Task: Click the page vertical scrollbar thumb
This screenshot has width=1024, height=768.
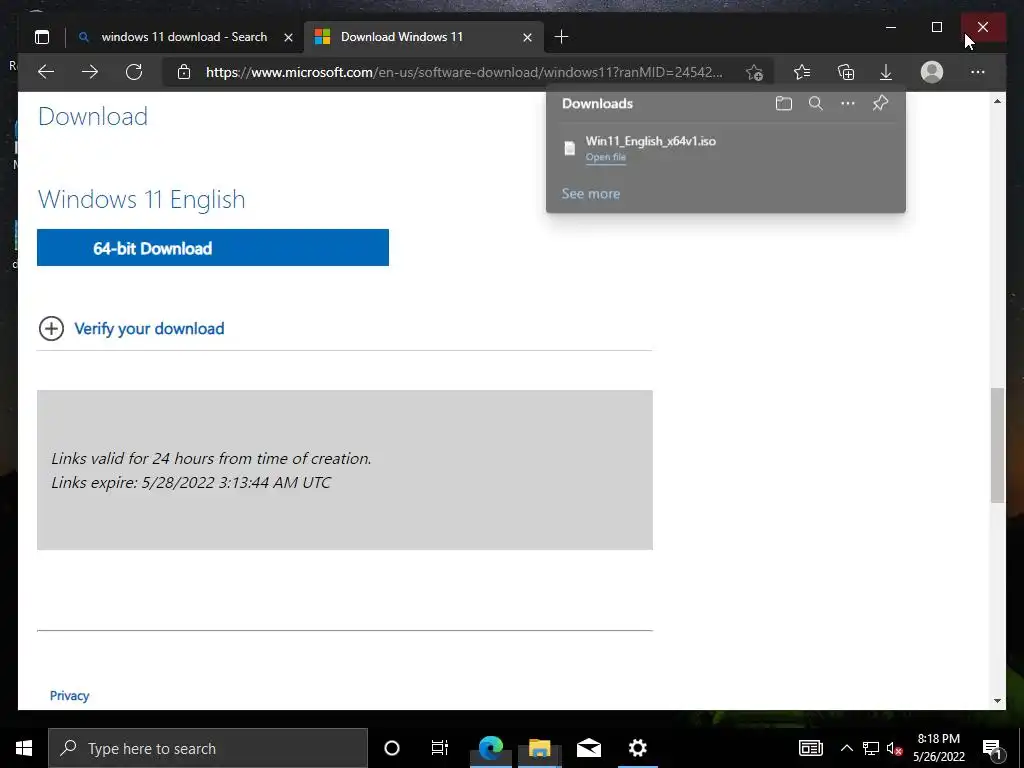Action: 997,445
